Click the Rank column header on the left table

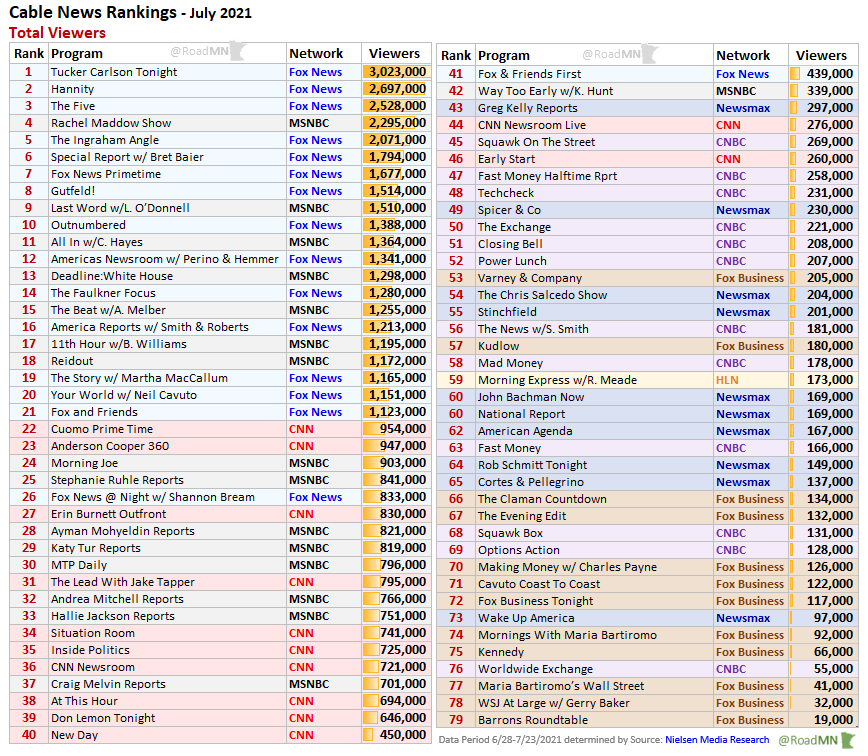(28, 54)
